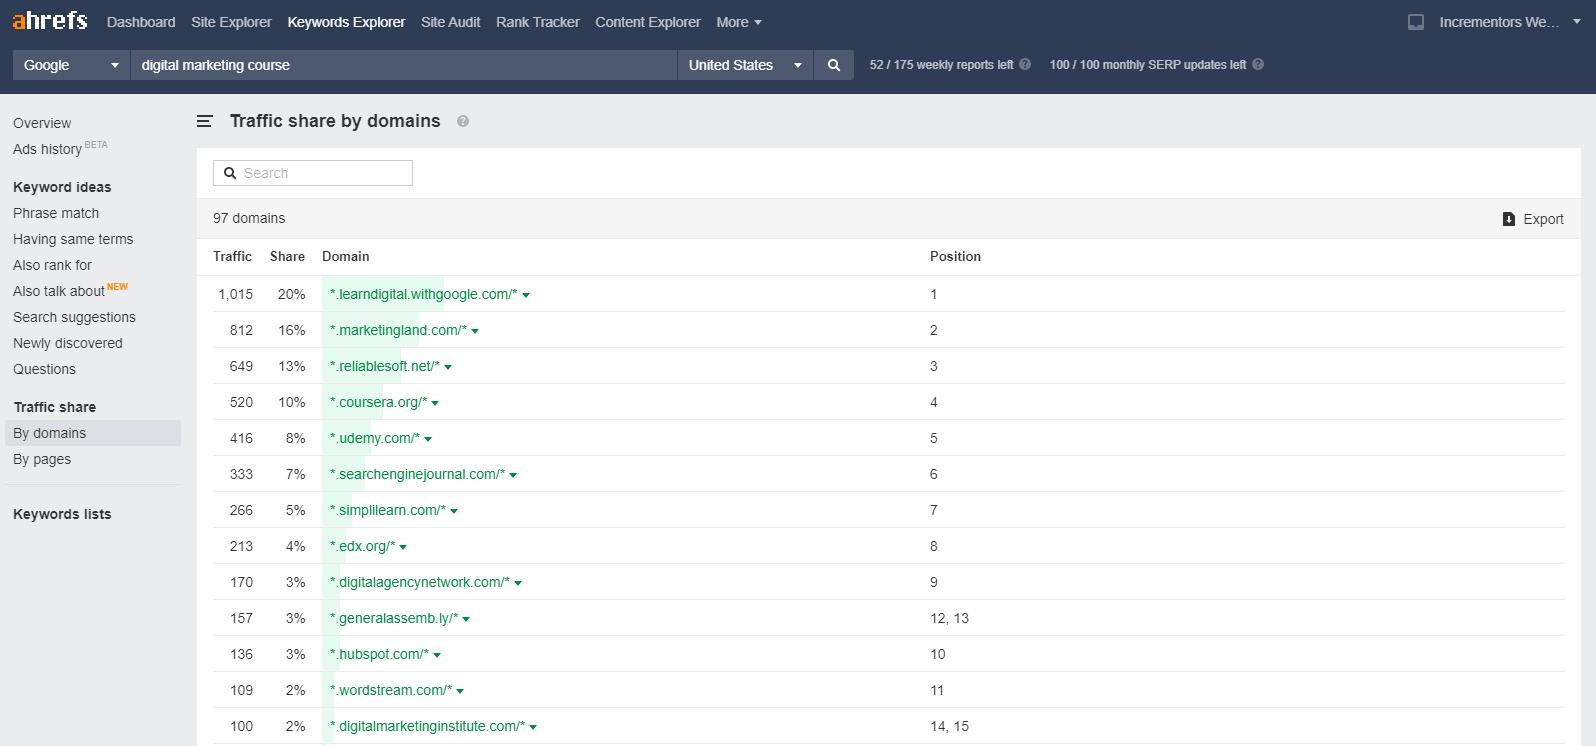
Task: Open Search suggestions in sidebar
Action: 74,317
